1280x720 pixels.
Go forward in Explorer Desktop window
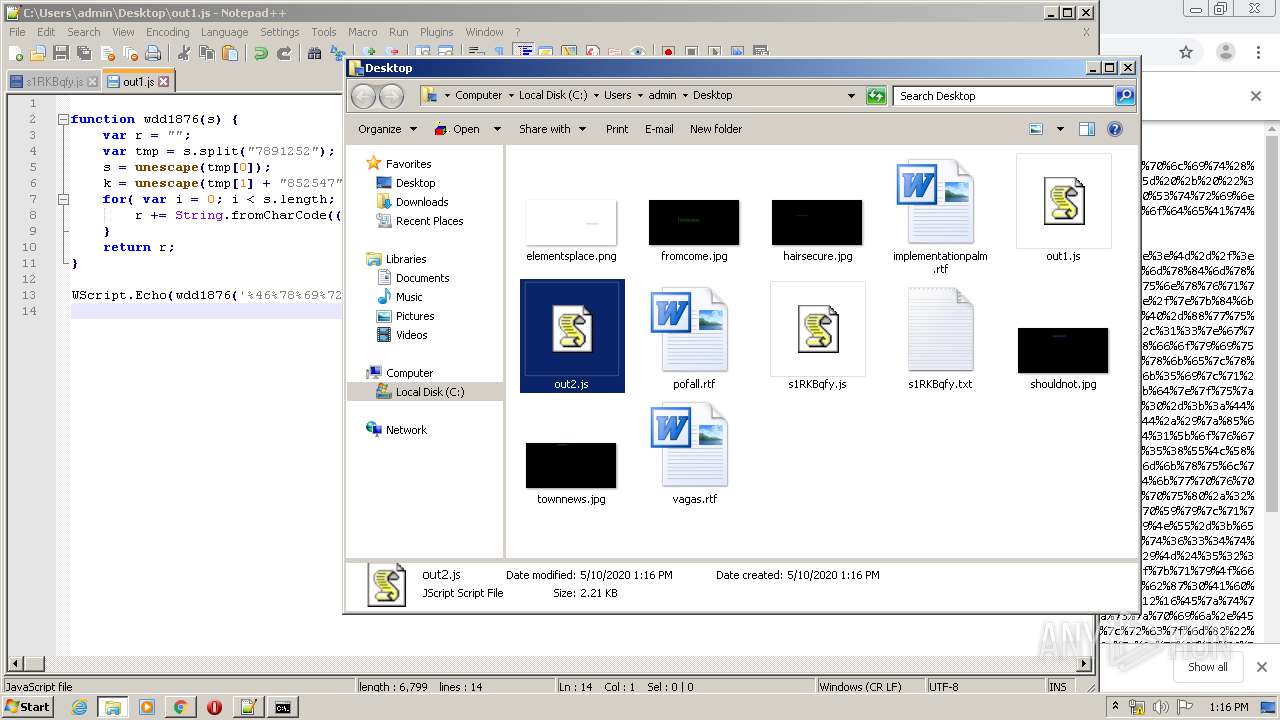point(392,96)
